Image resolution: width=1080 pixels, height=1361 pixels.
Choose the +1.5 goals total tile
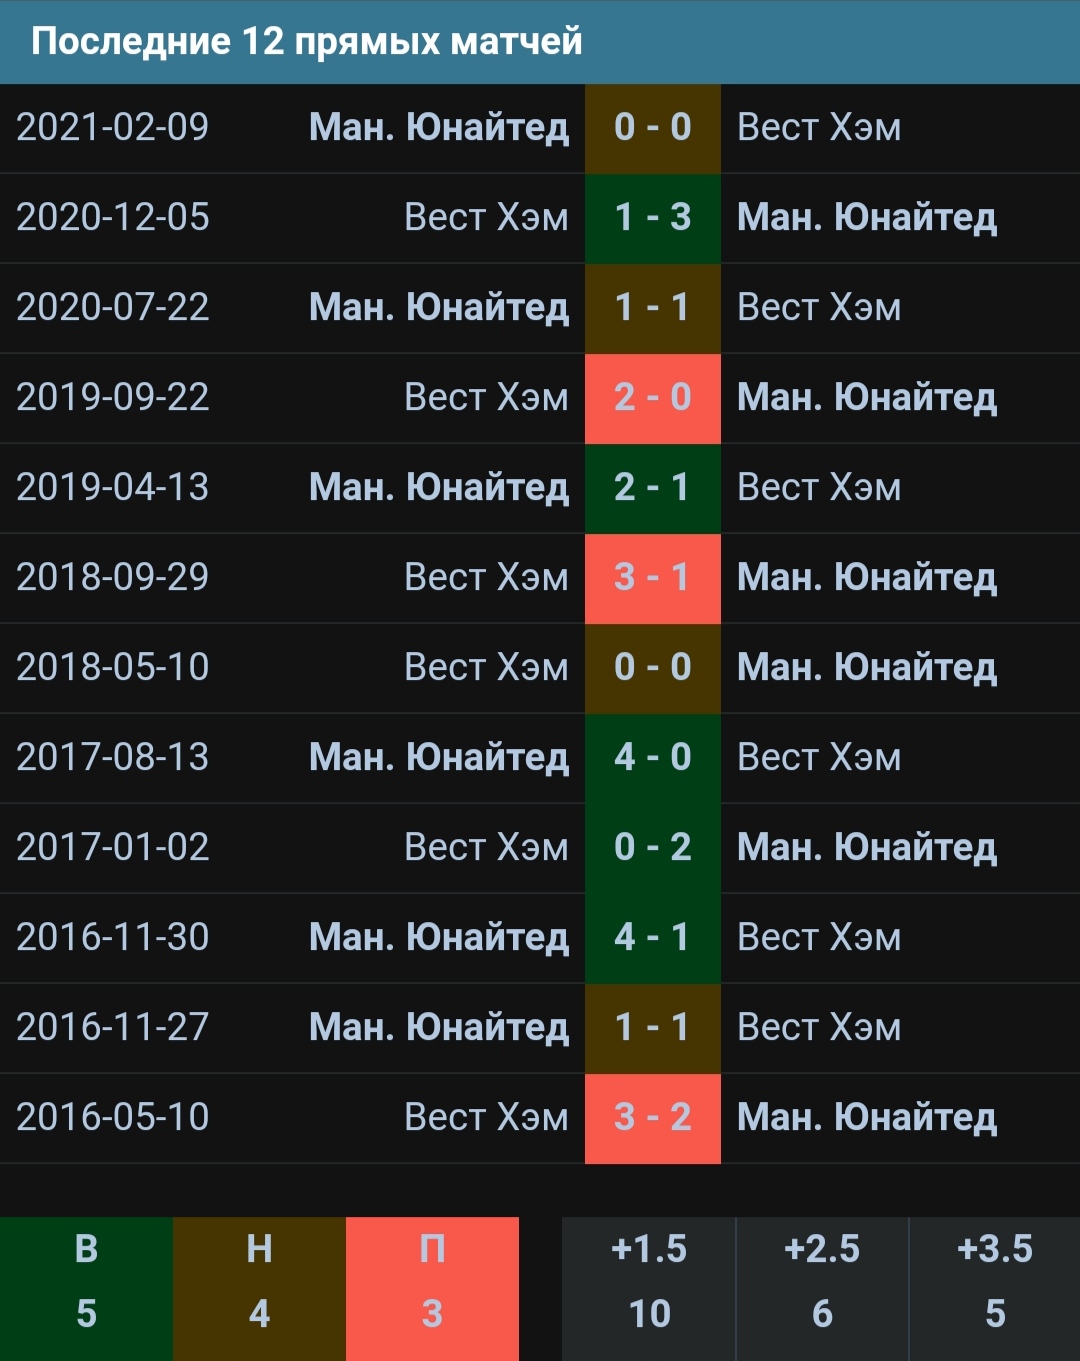(x=648, y=1289)
